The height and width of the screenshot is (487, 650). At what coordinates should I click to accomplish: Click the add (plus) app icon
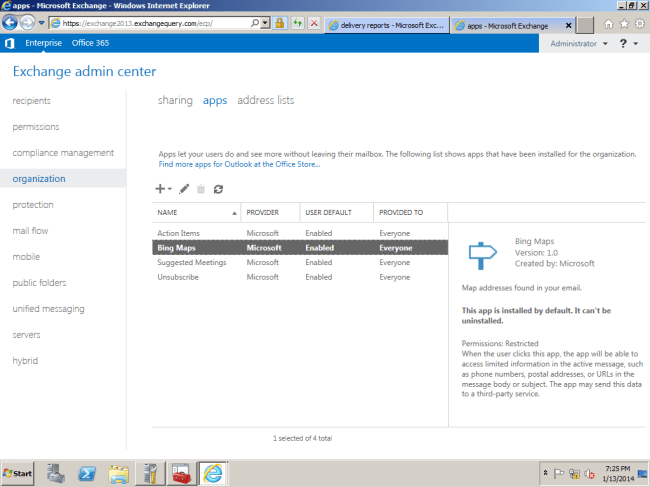click(161, 188)
